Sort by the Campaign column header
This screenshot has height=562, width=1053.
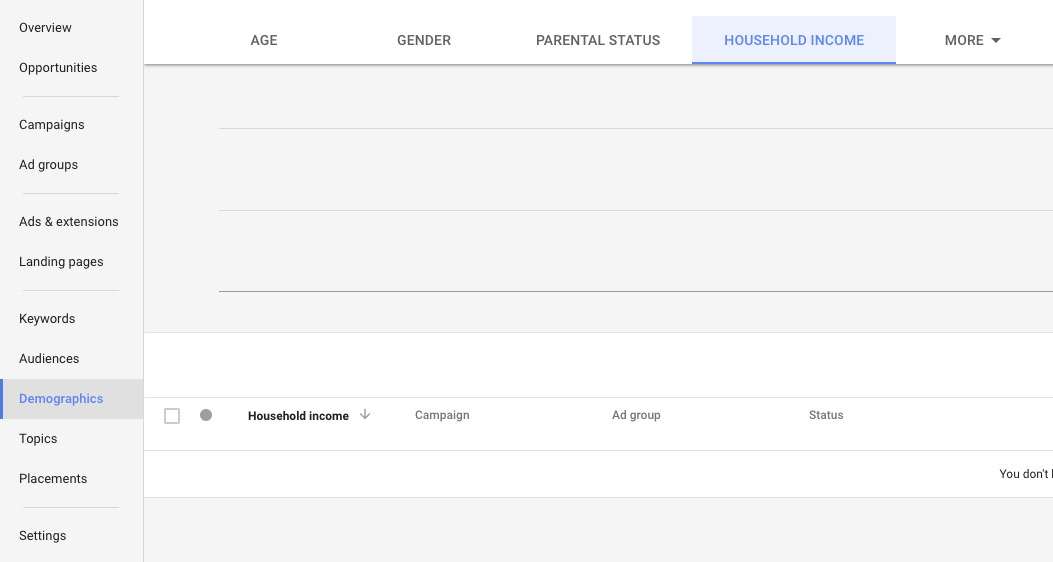tap(442, 415)
